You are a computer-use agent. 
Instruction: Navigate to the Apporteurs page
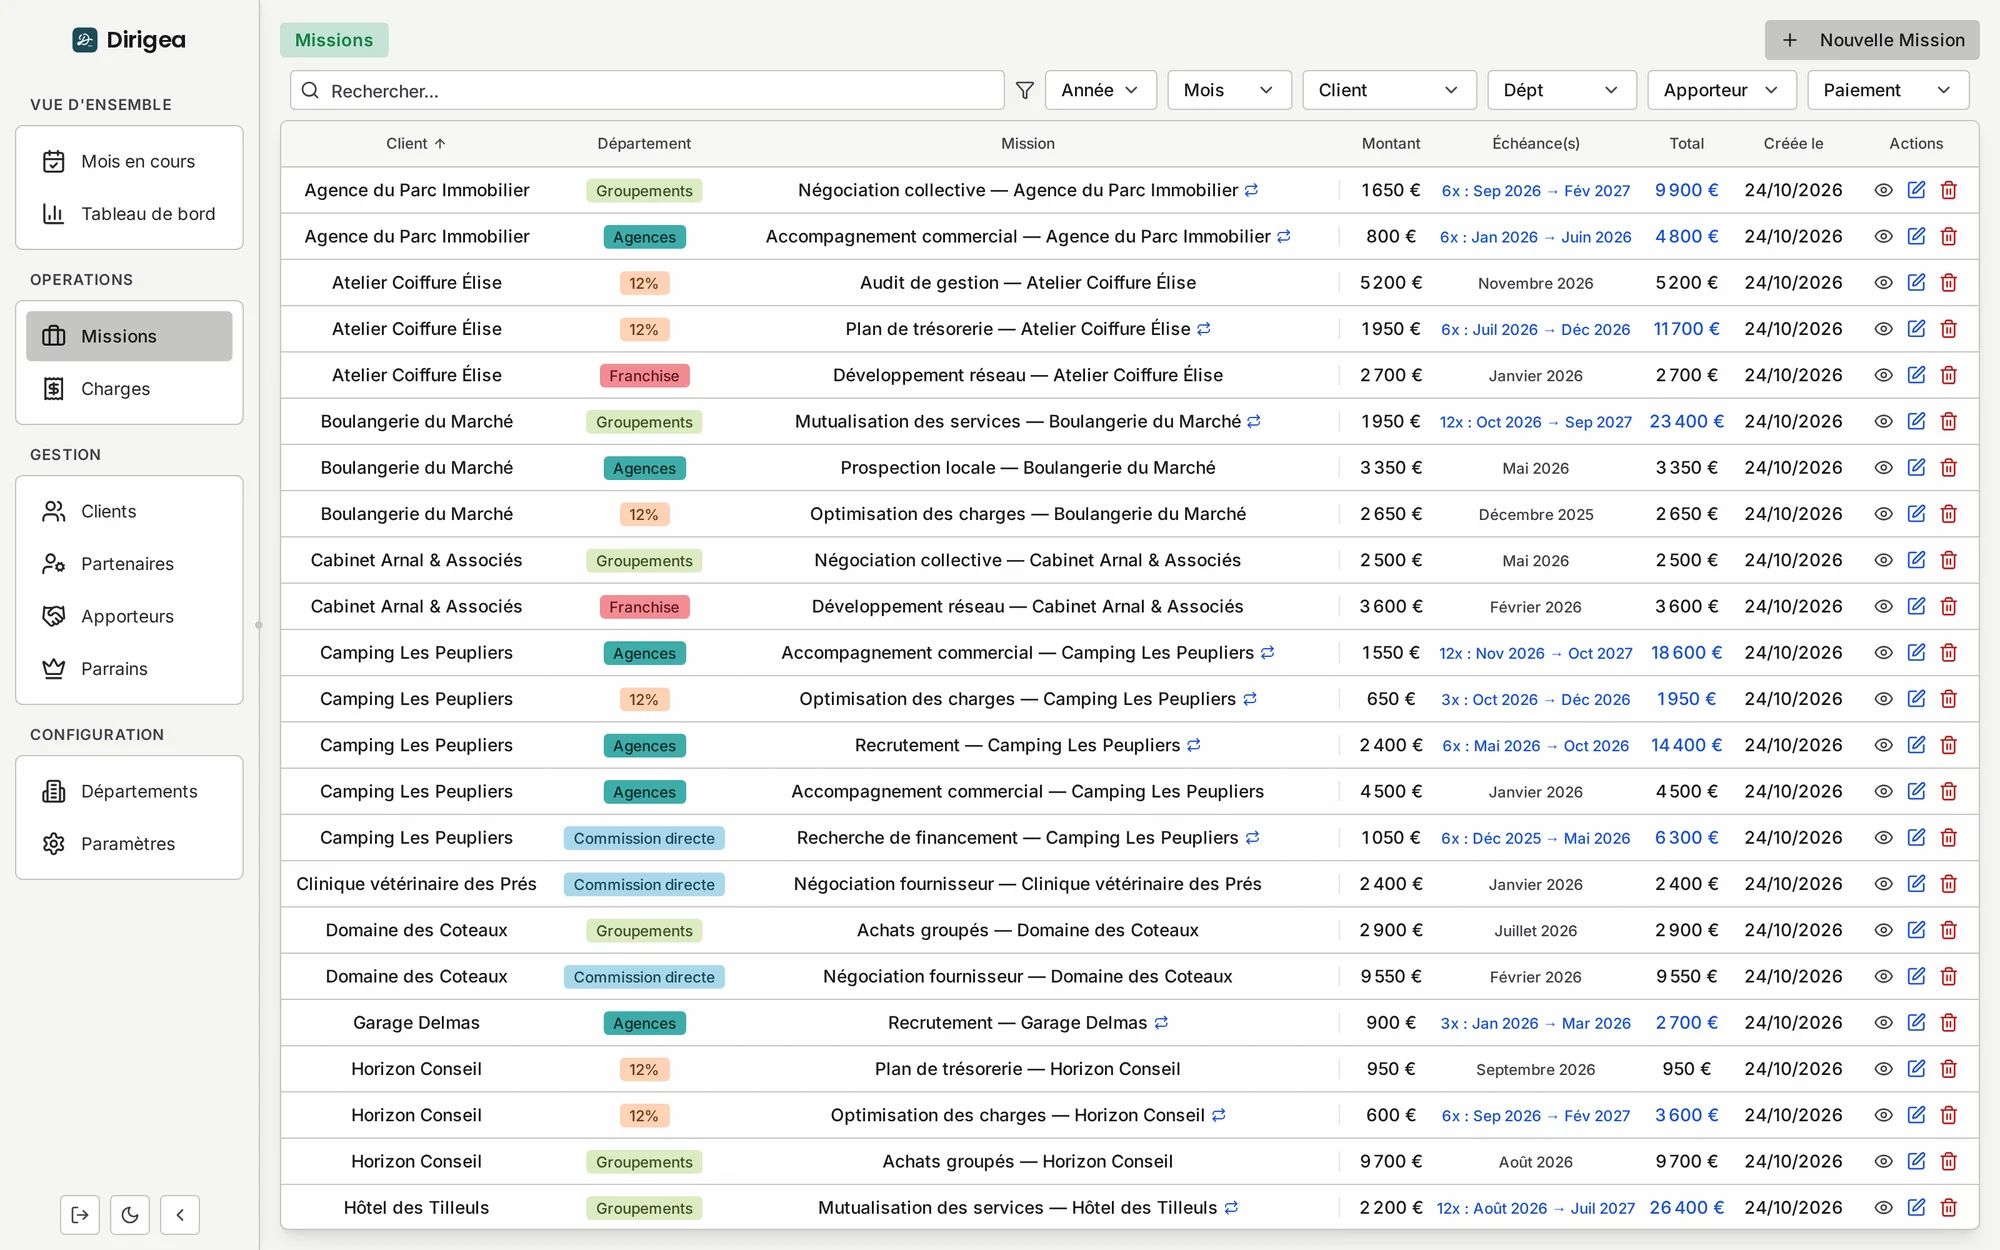pyautogui.click(x=129, y=616)
